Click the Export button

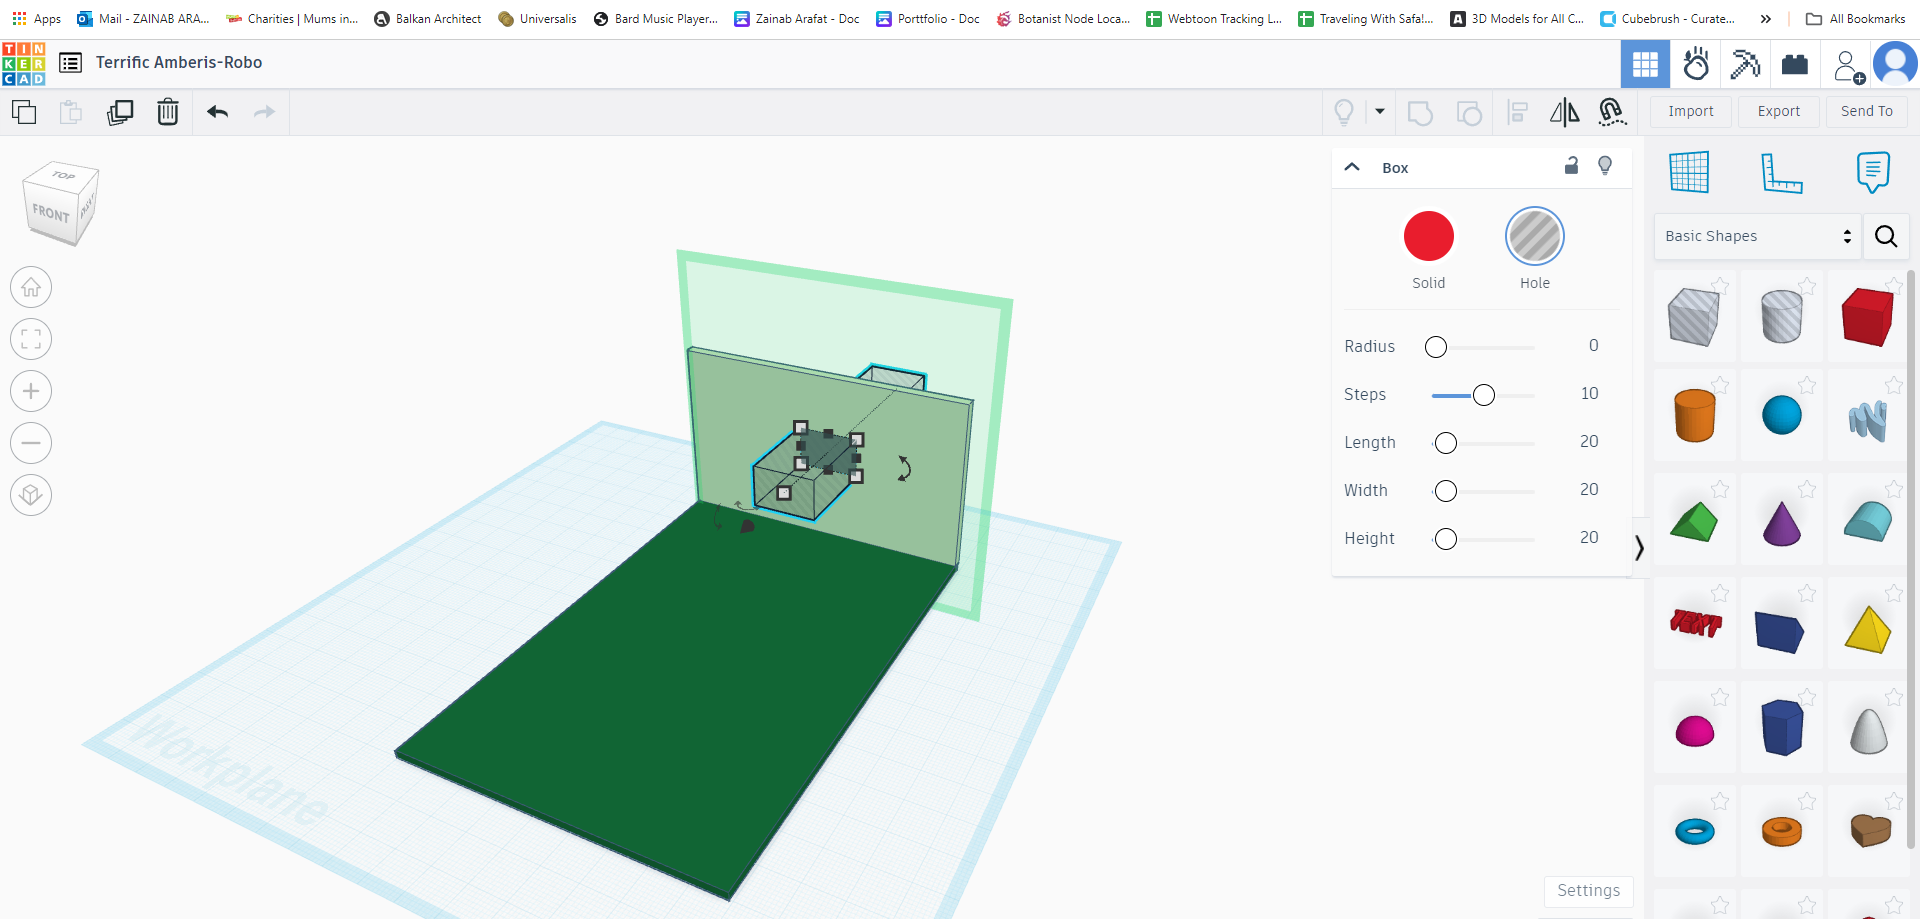pyautogui.click(x=1779, y=112)
